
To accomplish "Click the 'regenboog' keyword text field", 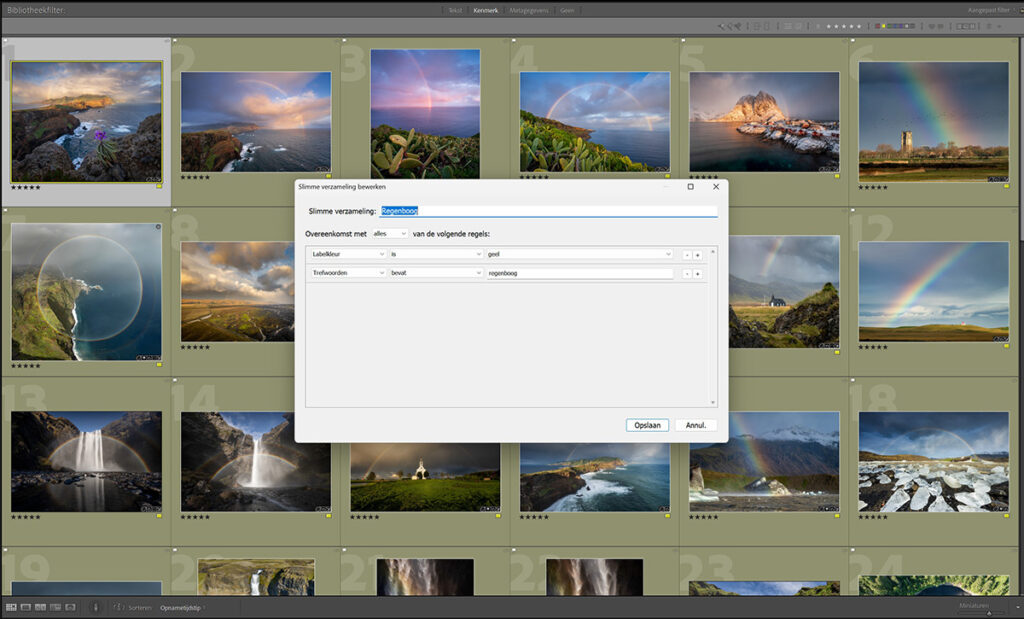I will [579, 274].
